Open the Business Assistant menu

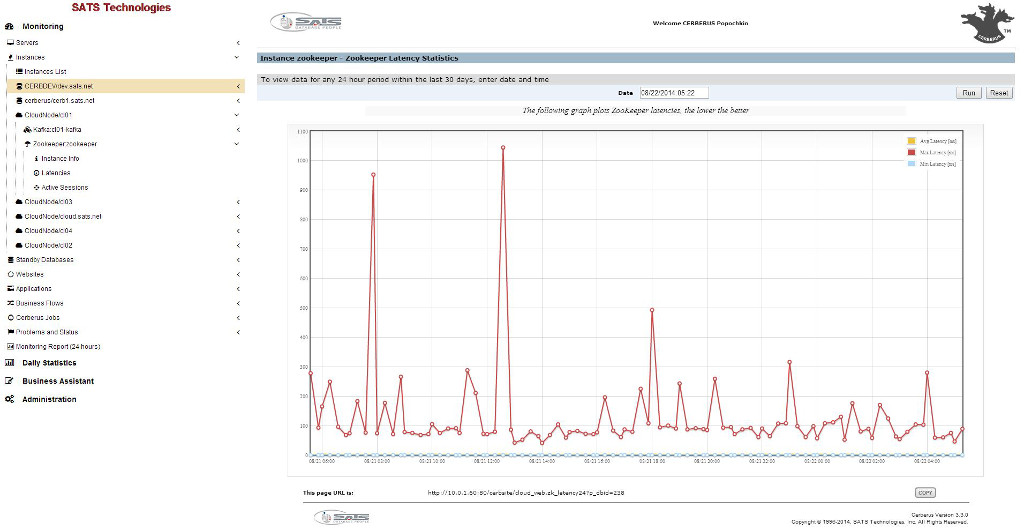click(58, 381)
